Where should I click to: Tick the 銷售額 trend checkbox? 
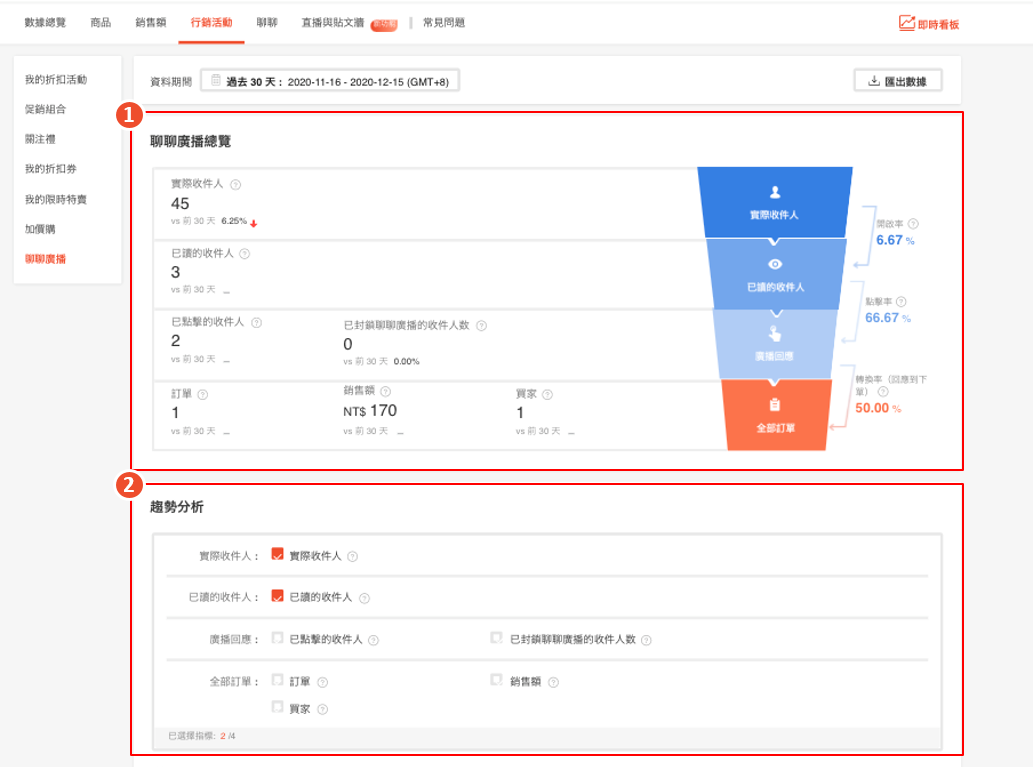click(x=496, y=680)
